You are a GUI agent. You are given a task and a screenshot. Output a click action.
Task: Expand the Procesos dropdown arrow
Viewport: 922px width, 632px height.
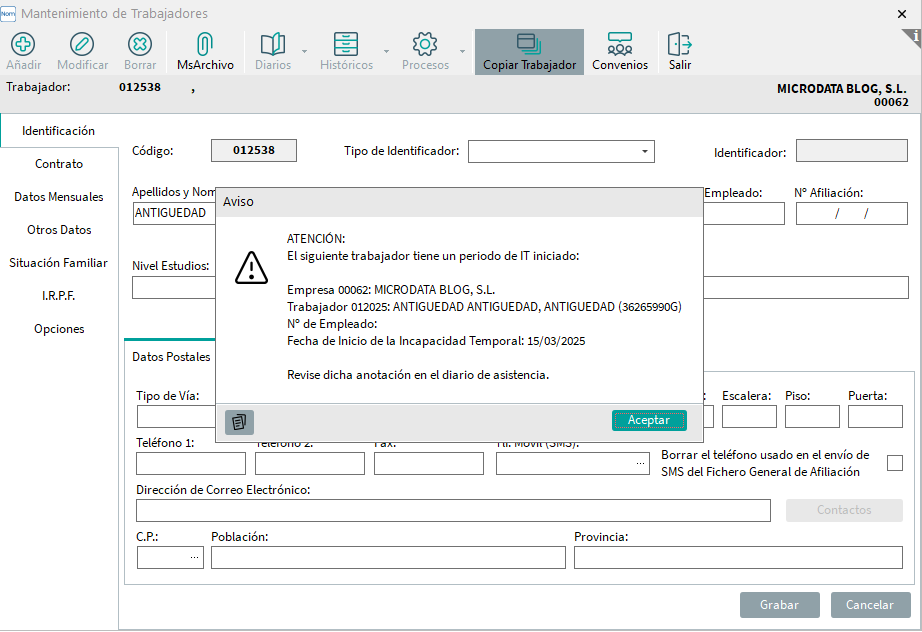(462, 51)
